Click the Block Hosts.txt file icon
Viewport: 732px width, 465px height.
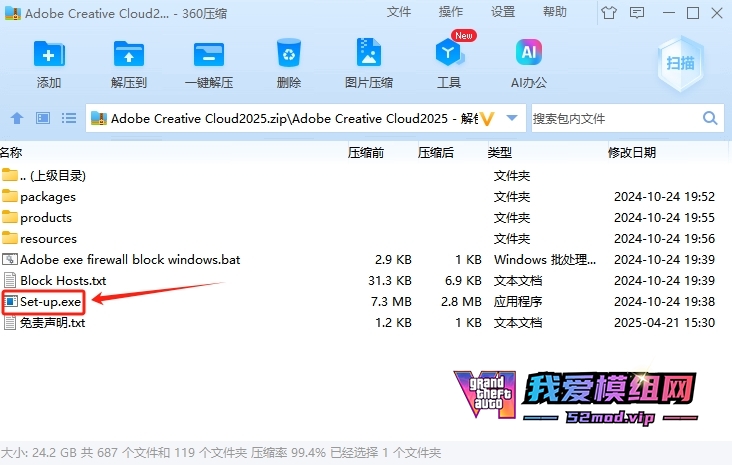tap(10, 280)
